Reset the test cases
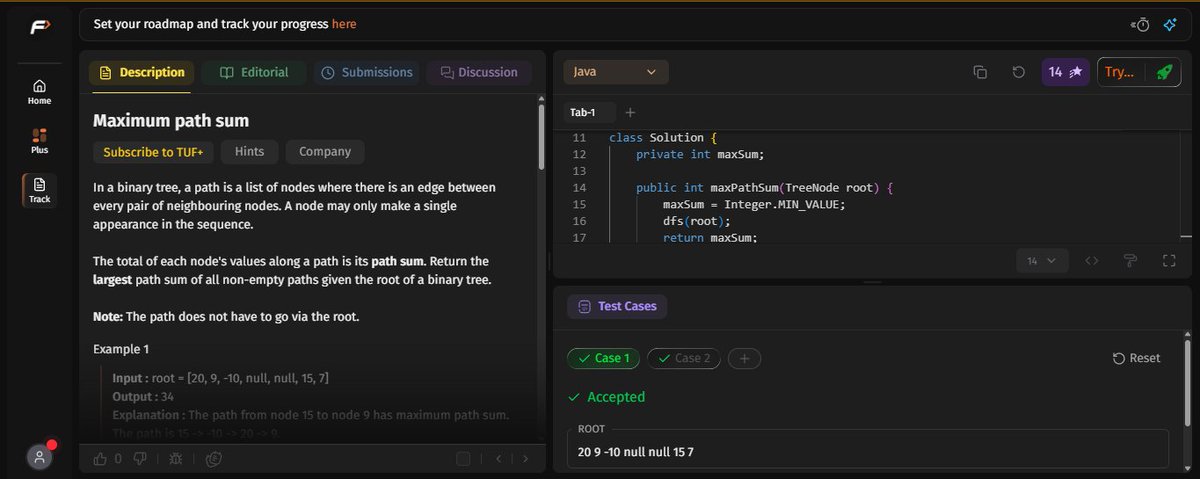Viewport: 1200px width, 479px height. pyautogui.click(x=1137, y=358)
